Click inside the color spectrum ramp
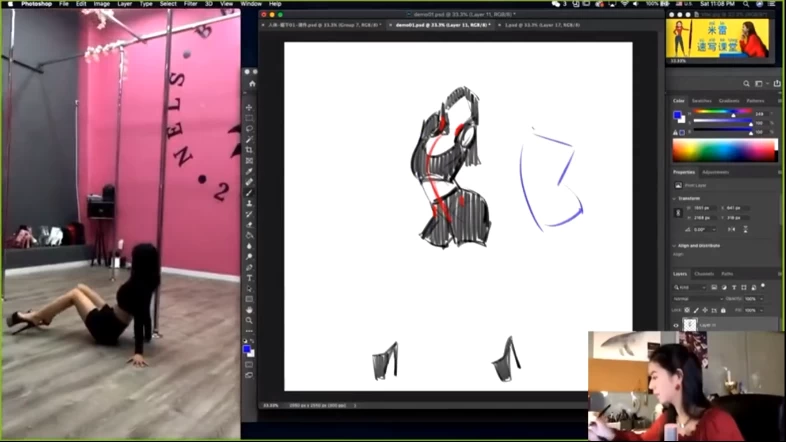 pyautogui.click(x=724, y=150)
